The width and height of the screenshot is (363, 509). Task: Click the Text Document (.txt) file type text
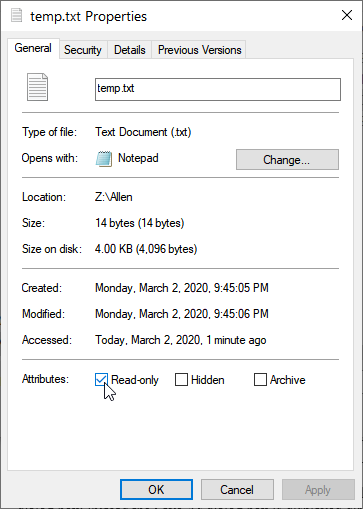point(143,132)
